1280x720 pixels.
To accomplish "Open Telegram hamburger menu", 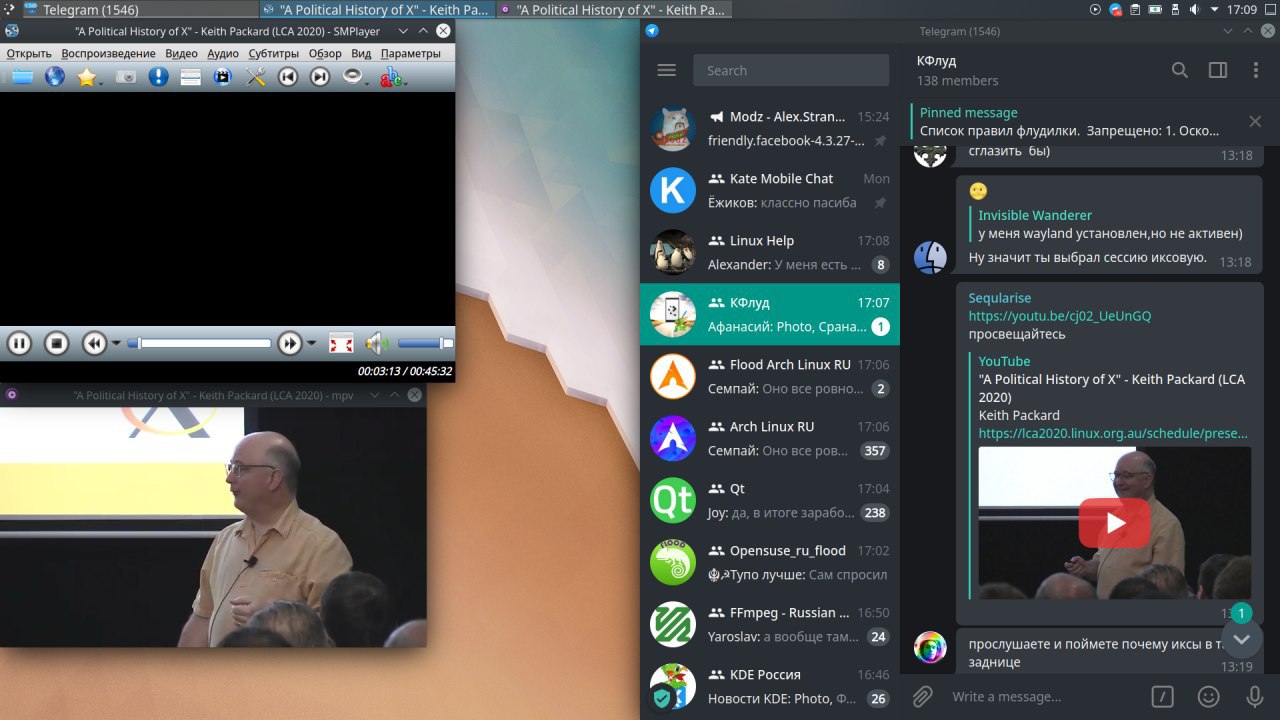I will click(667, 70).
